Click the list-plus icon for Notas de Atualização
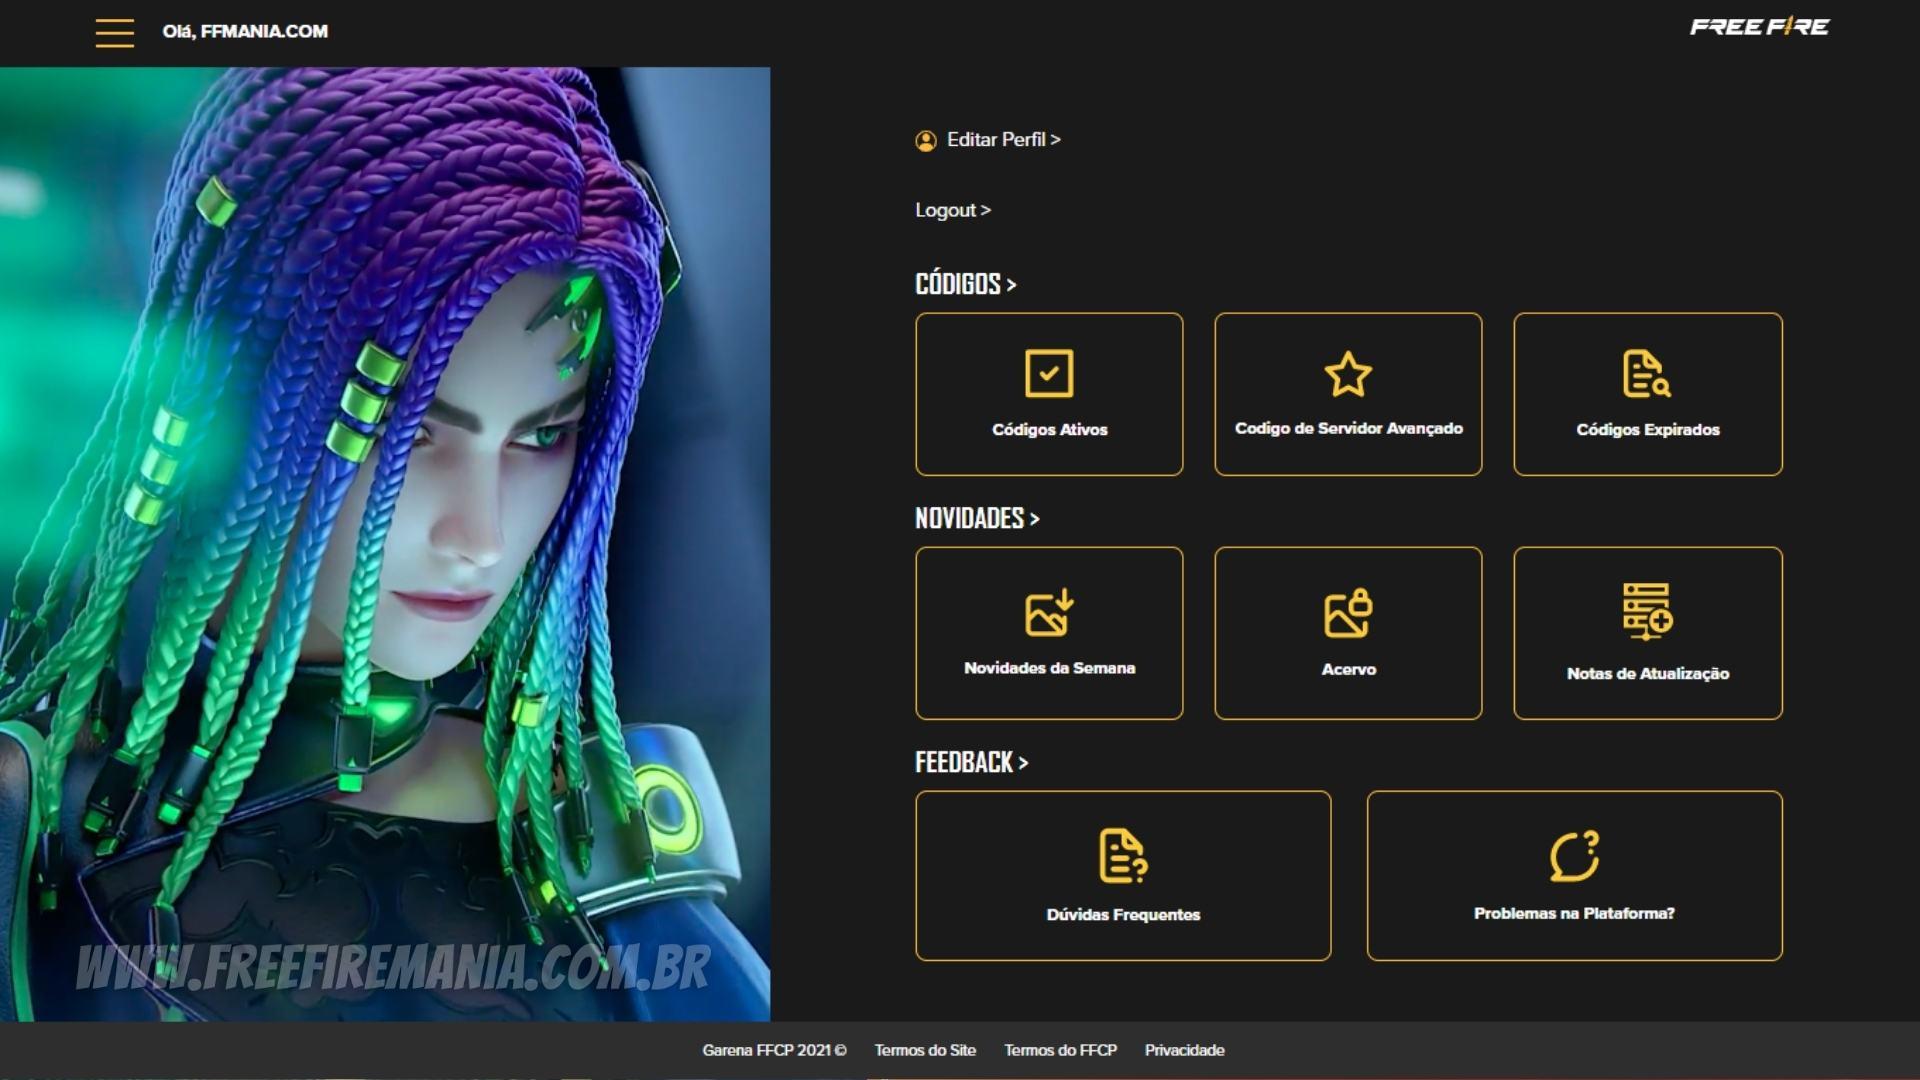 point(1647,611)
